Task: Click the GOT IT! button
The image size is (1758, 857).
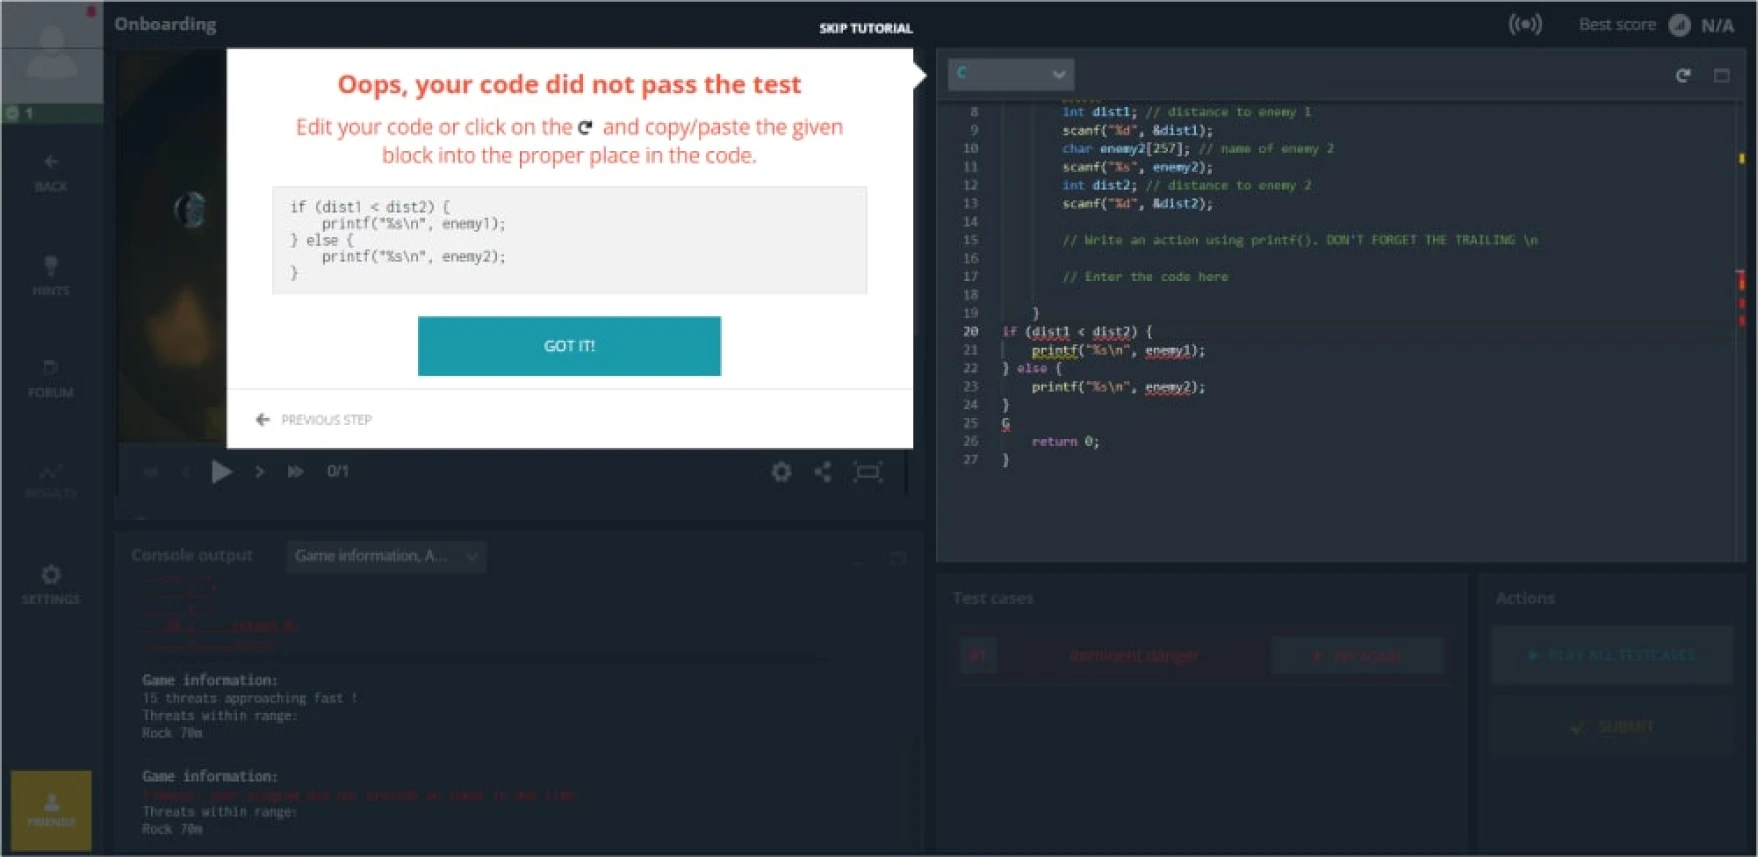Action: pos(568,346)
